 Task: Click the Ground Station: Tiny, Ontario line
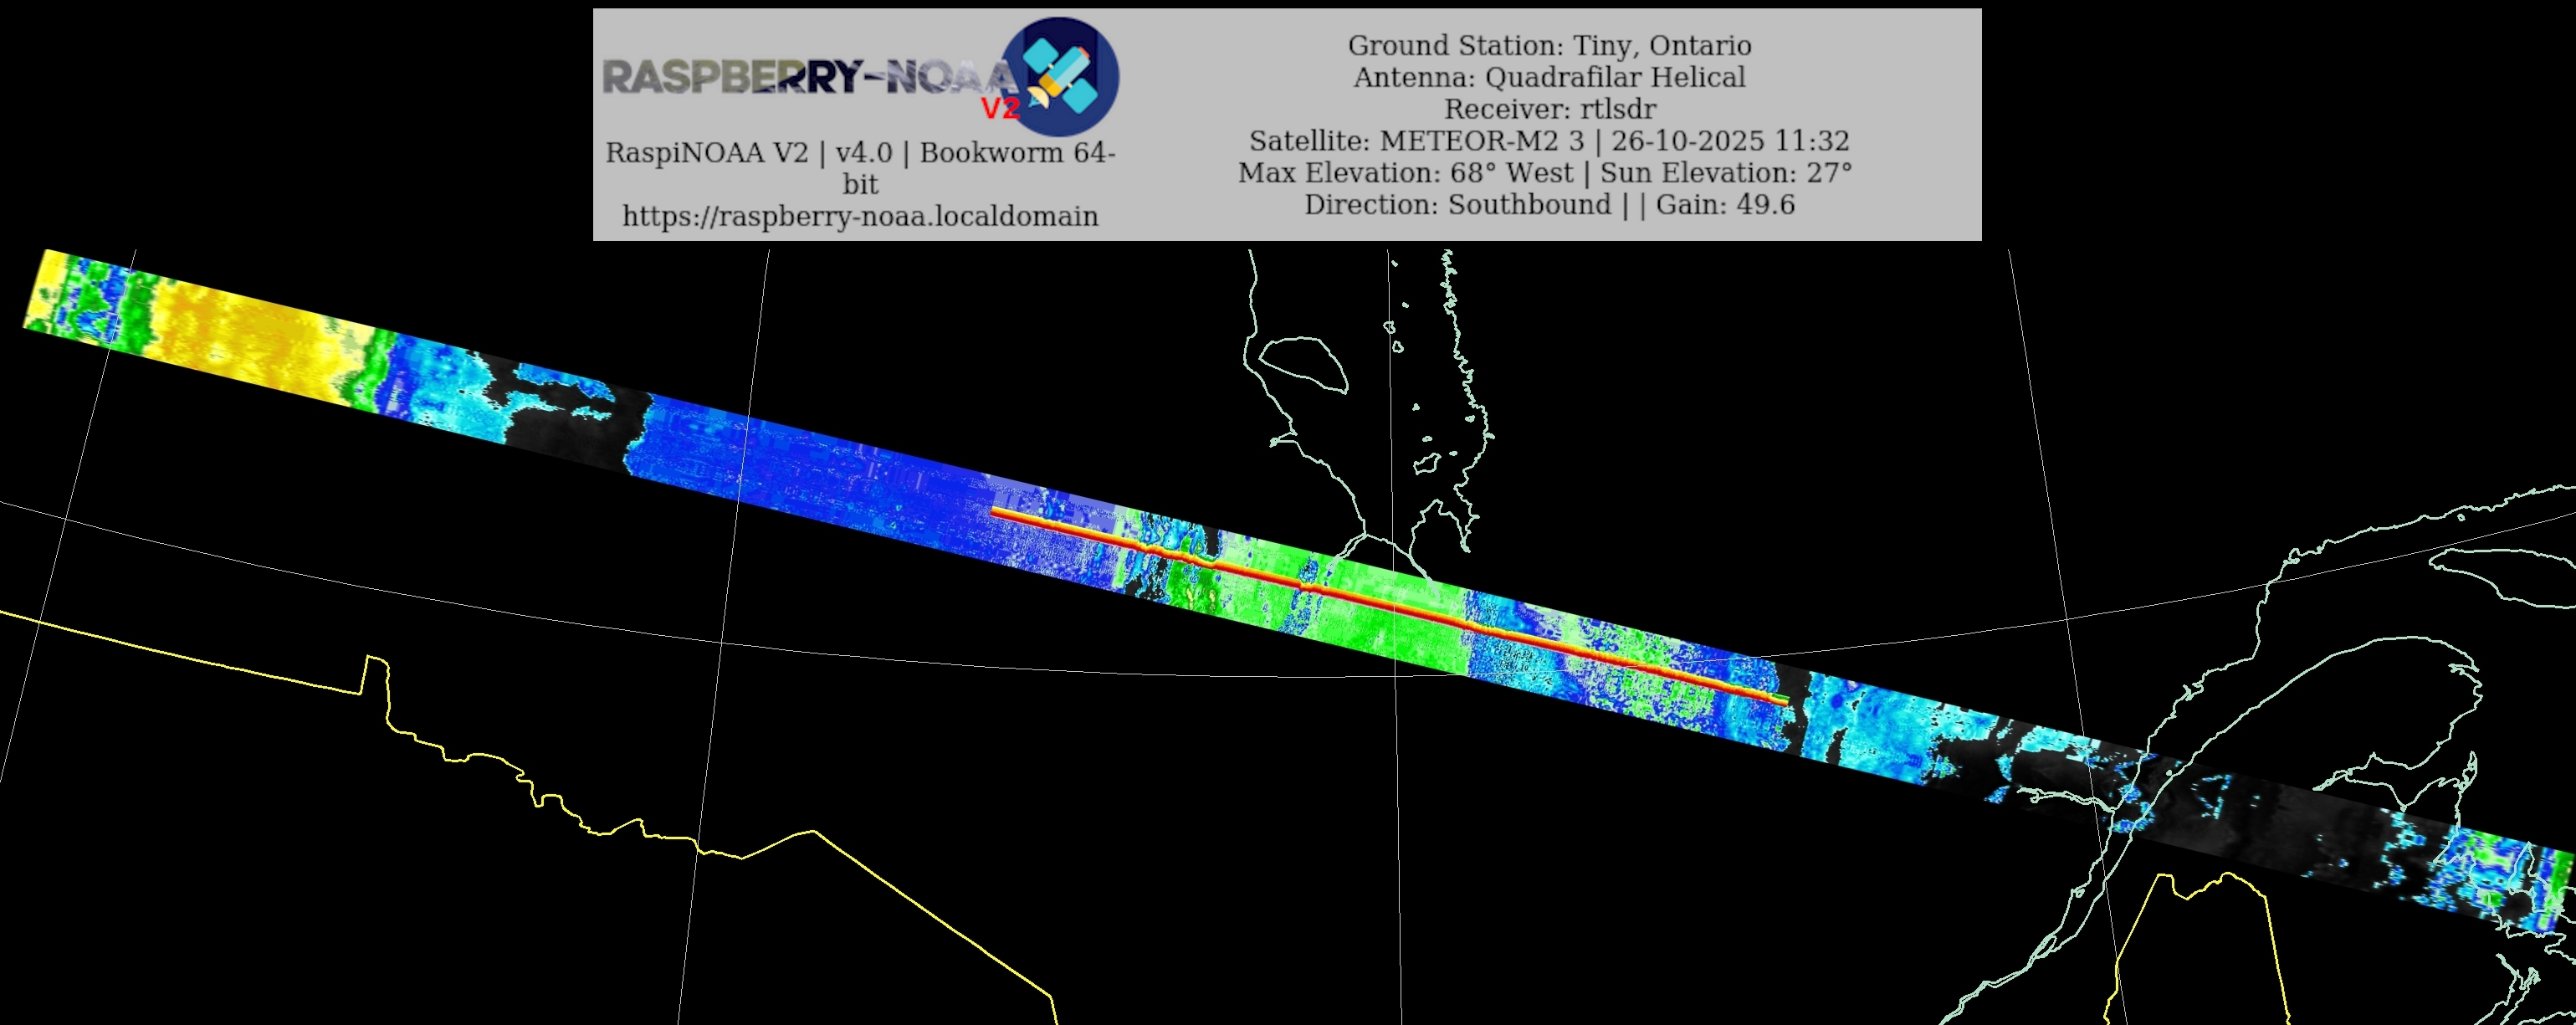coord(1549,45)
